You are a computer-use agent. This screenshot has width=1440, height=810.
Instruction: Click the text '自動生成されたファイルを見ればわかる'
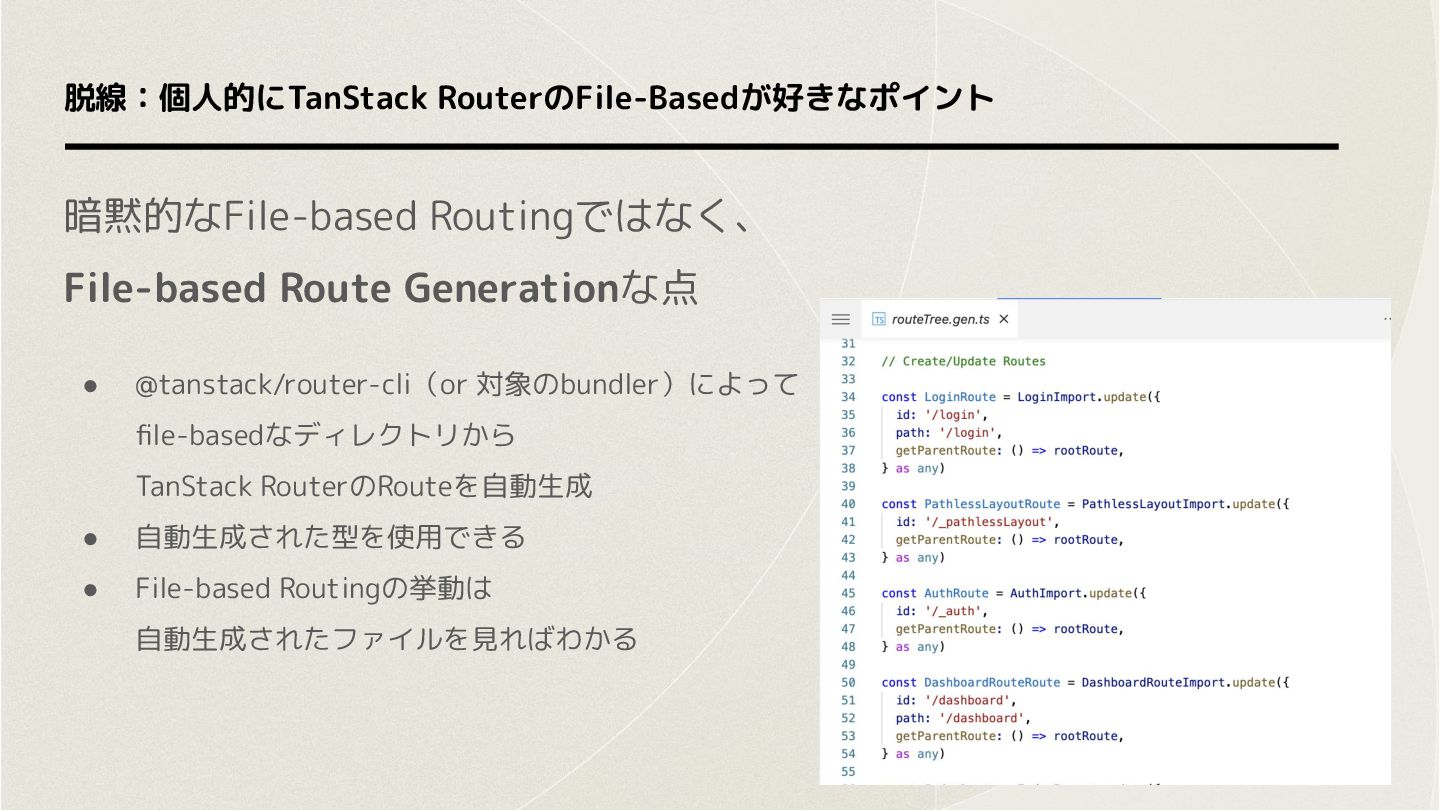click(x=387, y=639)
